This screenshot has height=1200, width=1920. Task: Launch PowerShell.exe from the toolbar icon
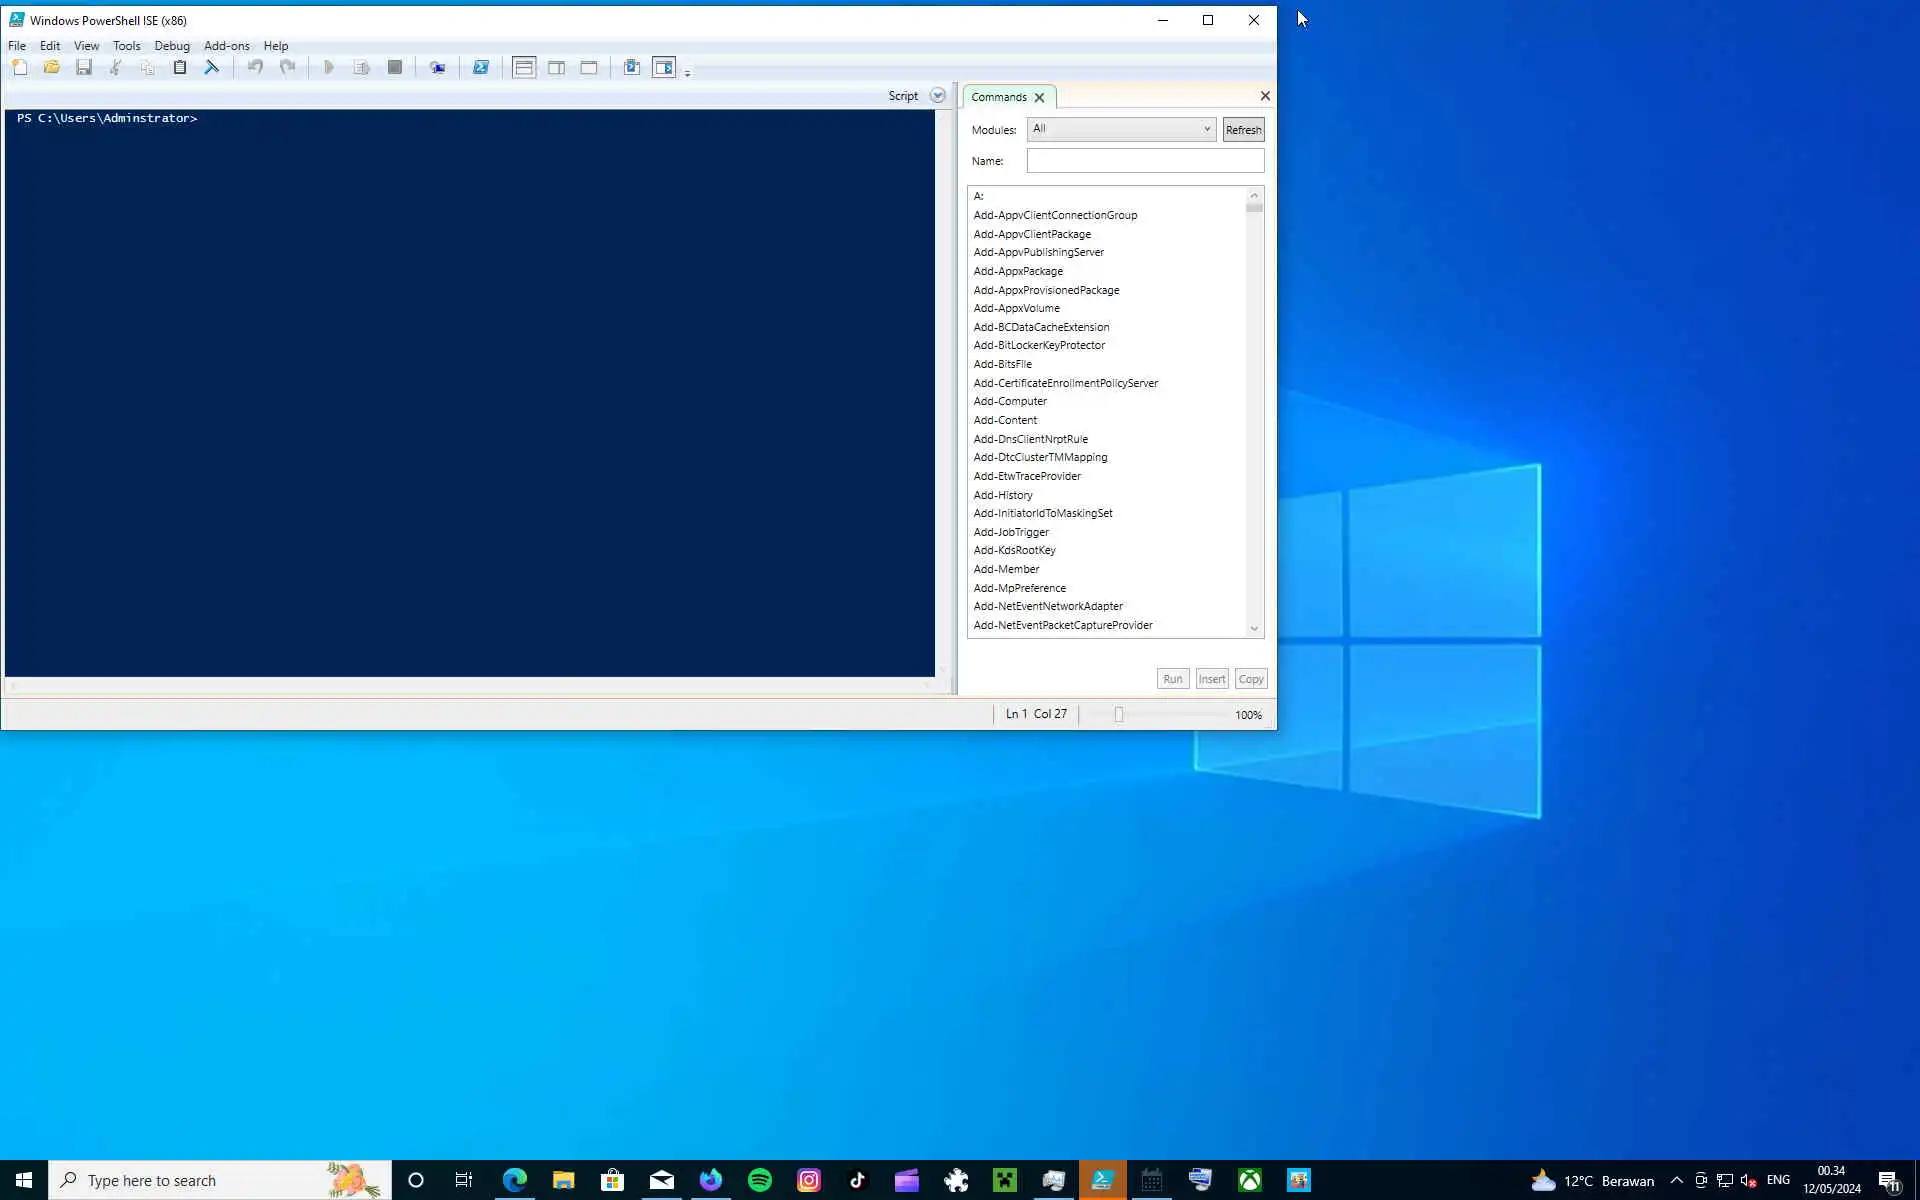coord(481,67)
